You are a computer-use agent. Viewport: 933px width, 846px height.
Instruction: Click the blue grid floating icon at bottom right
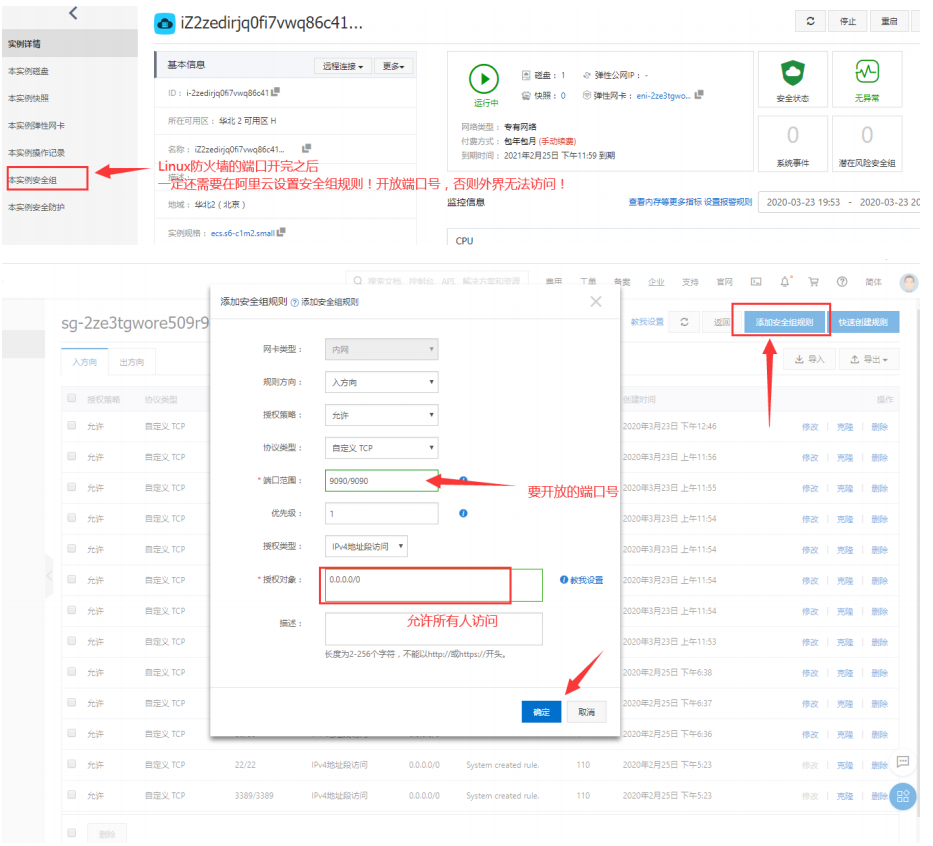(x=903, y=797)
